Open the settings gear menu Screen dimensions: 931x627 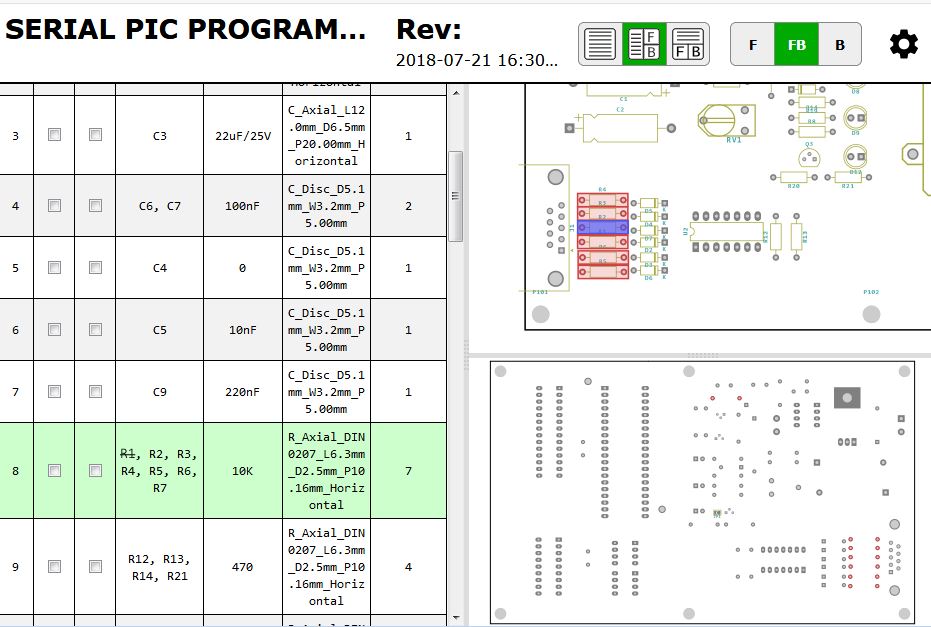(x=903, y=43)
